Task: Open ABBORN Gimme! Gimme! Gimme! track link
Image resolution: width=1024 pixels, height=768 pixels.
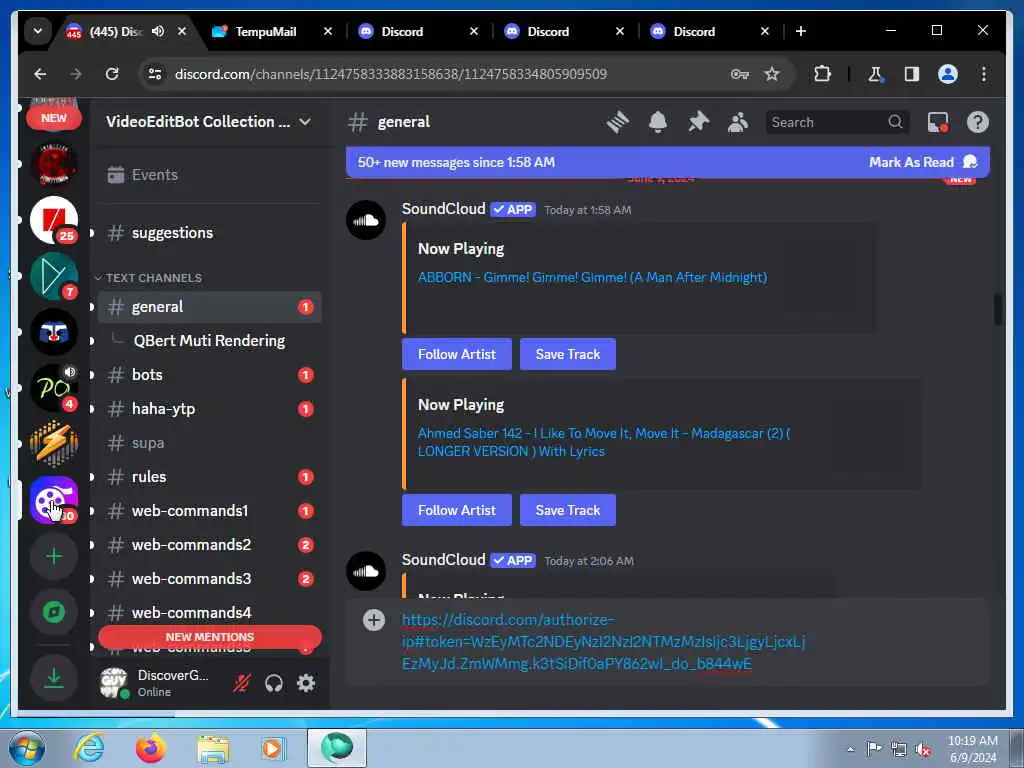Action: (592, 278)
